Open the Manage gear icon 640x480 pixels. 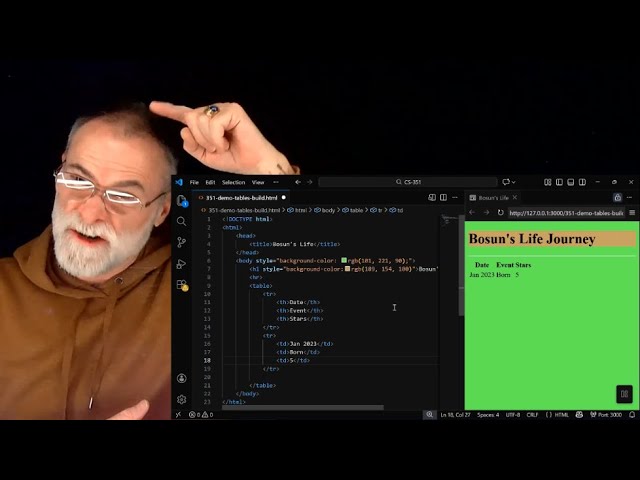coord(182,399)
